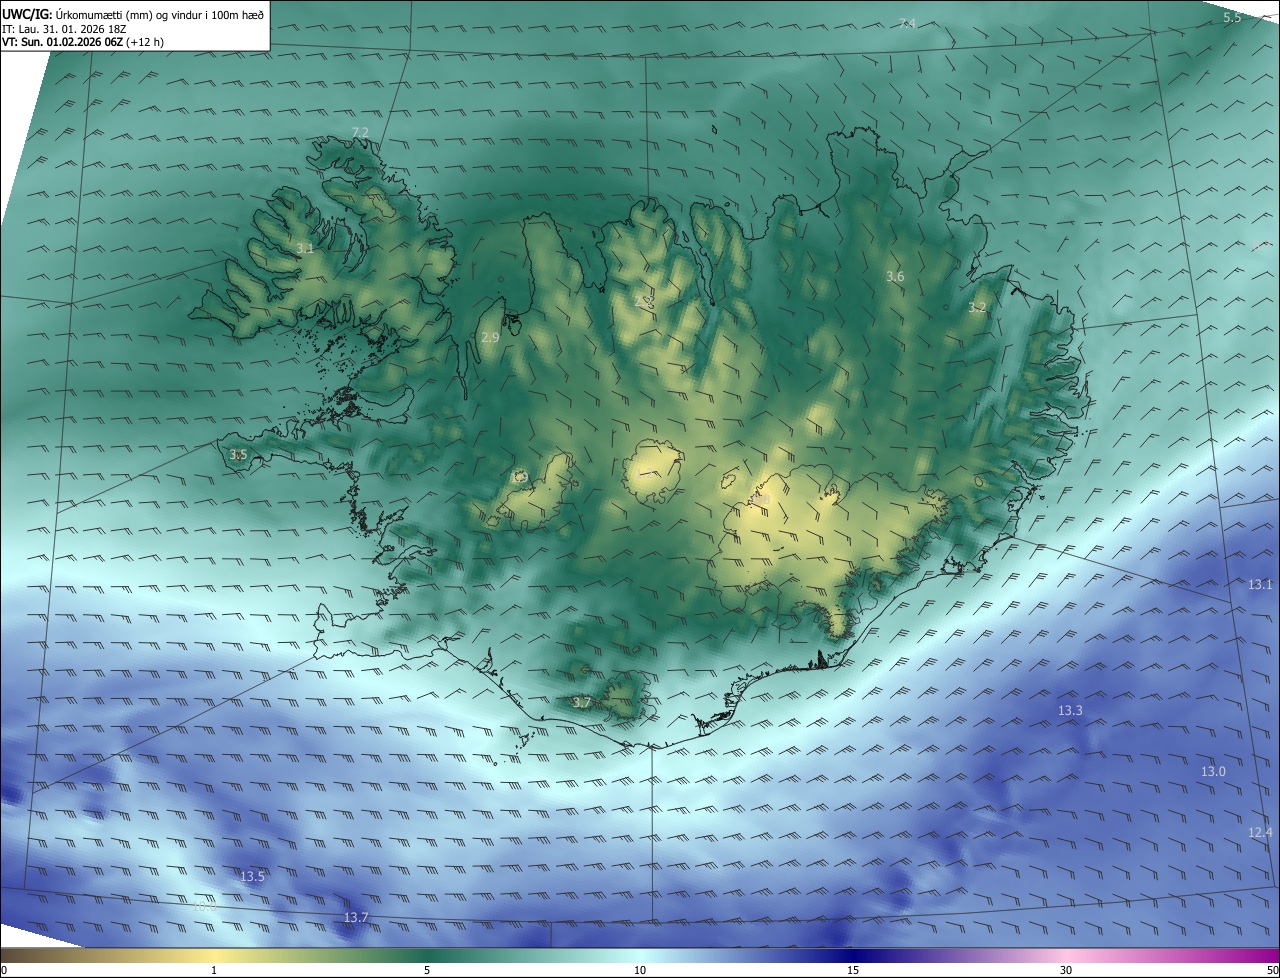1280x978 pixels.
Task: Click the 50 tick label on the color scale
Action: click(x=1272, y=970)
